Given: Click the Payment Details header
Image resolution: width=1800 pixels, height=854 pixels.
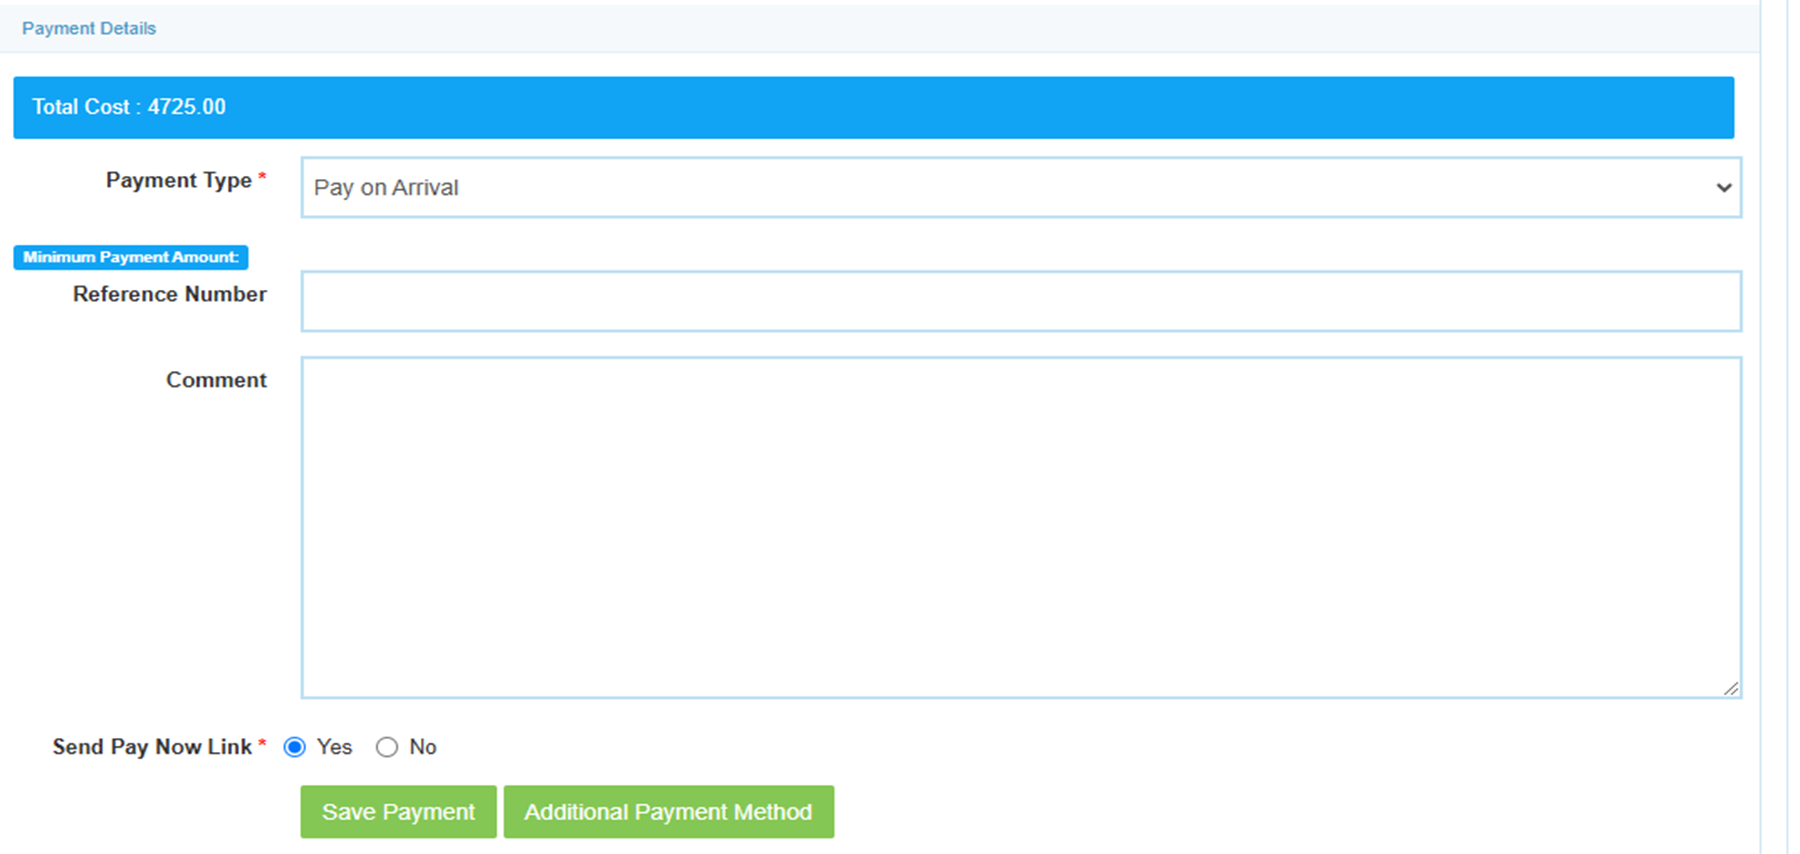Looking at the screenshot, I should 89,28.
